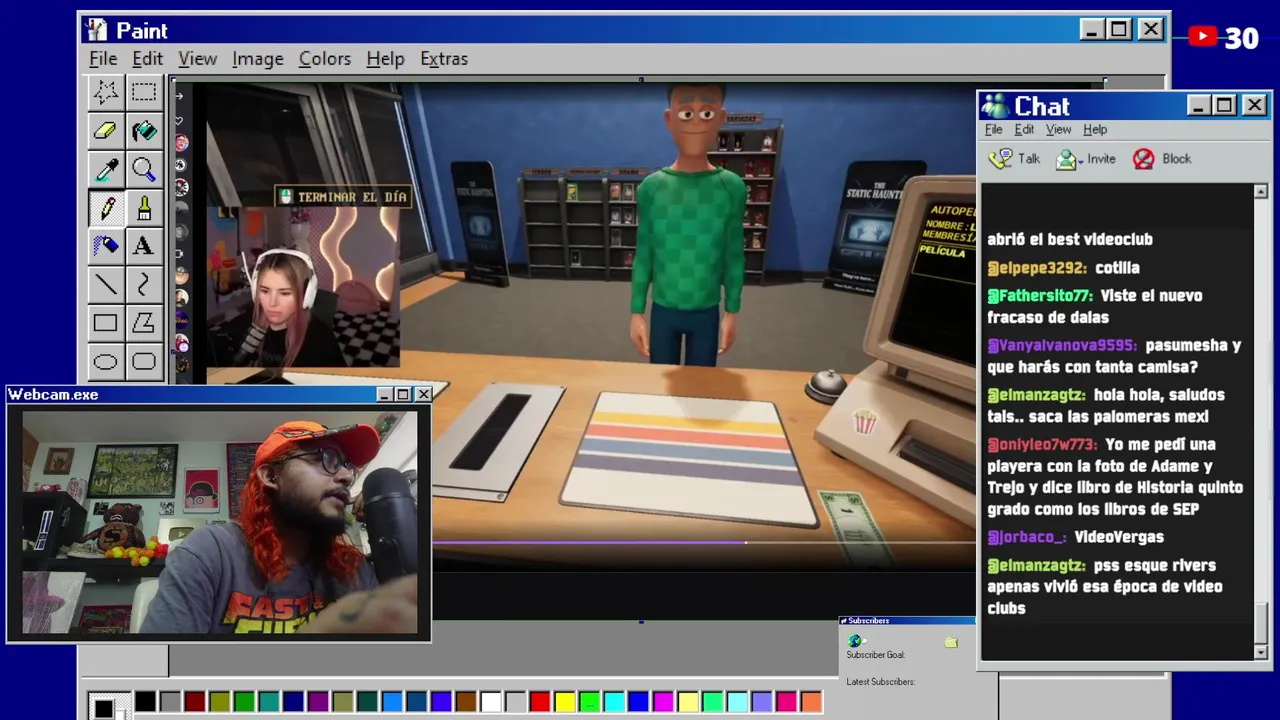
Task: Click the Latest Subscribers label
Action: [880, 682]
